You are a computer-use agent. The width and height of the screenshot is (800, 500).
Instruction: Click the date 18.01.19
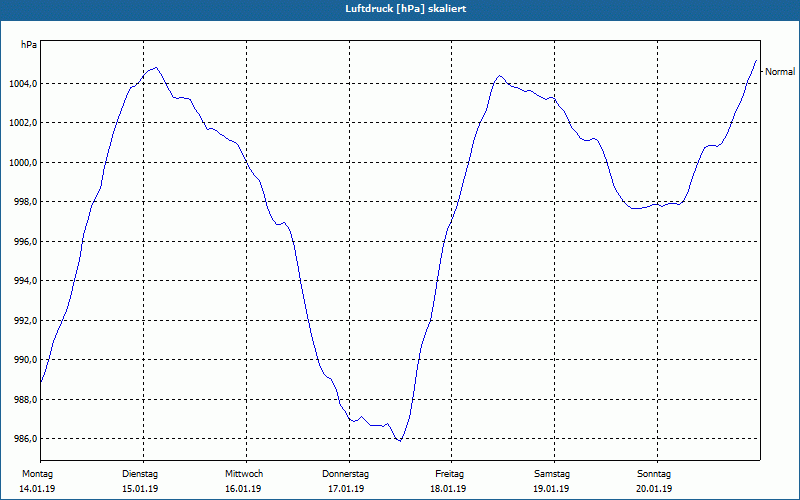(x=448, y=489)
